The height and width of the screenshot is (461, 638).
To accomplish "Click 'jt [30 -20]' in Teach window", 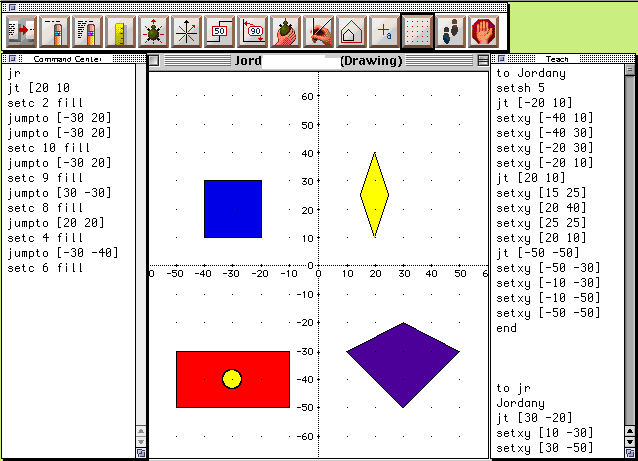I will 534,418.
